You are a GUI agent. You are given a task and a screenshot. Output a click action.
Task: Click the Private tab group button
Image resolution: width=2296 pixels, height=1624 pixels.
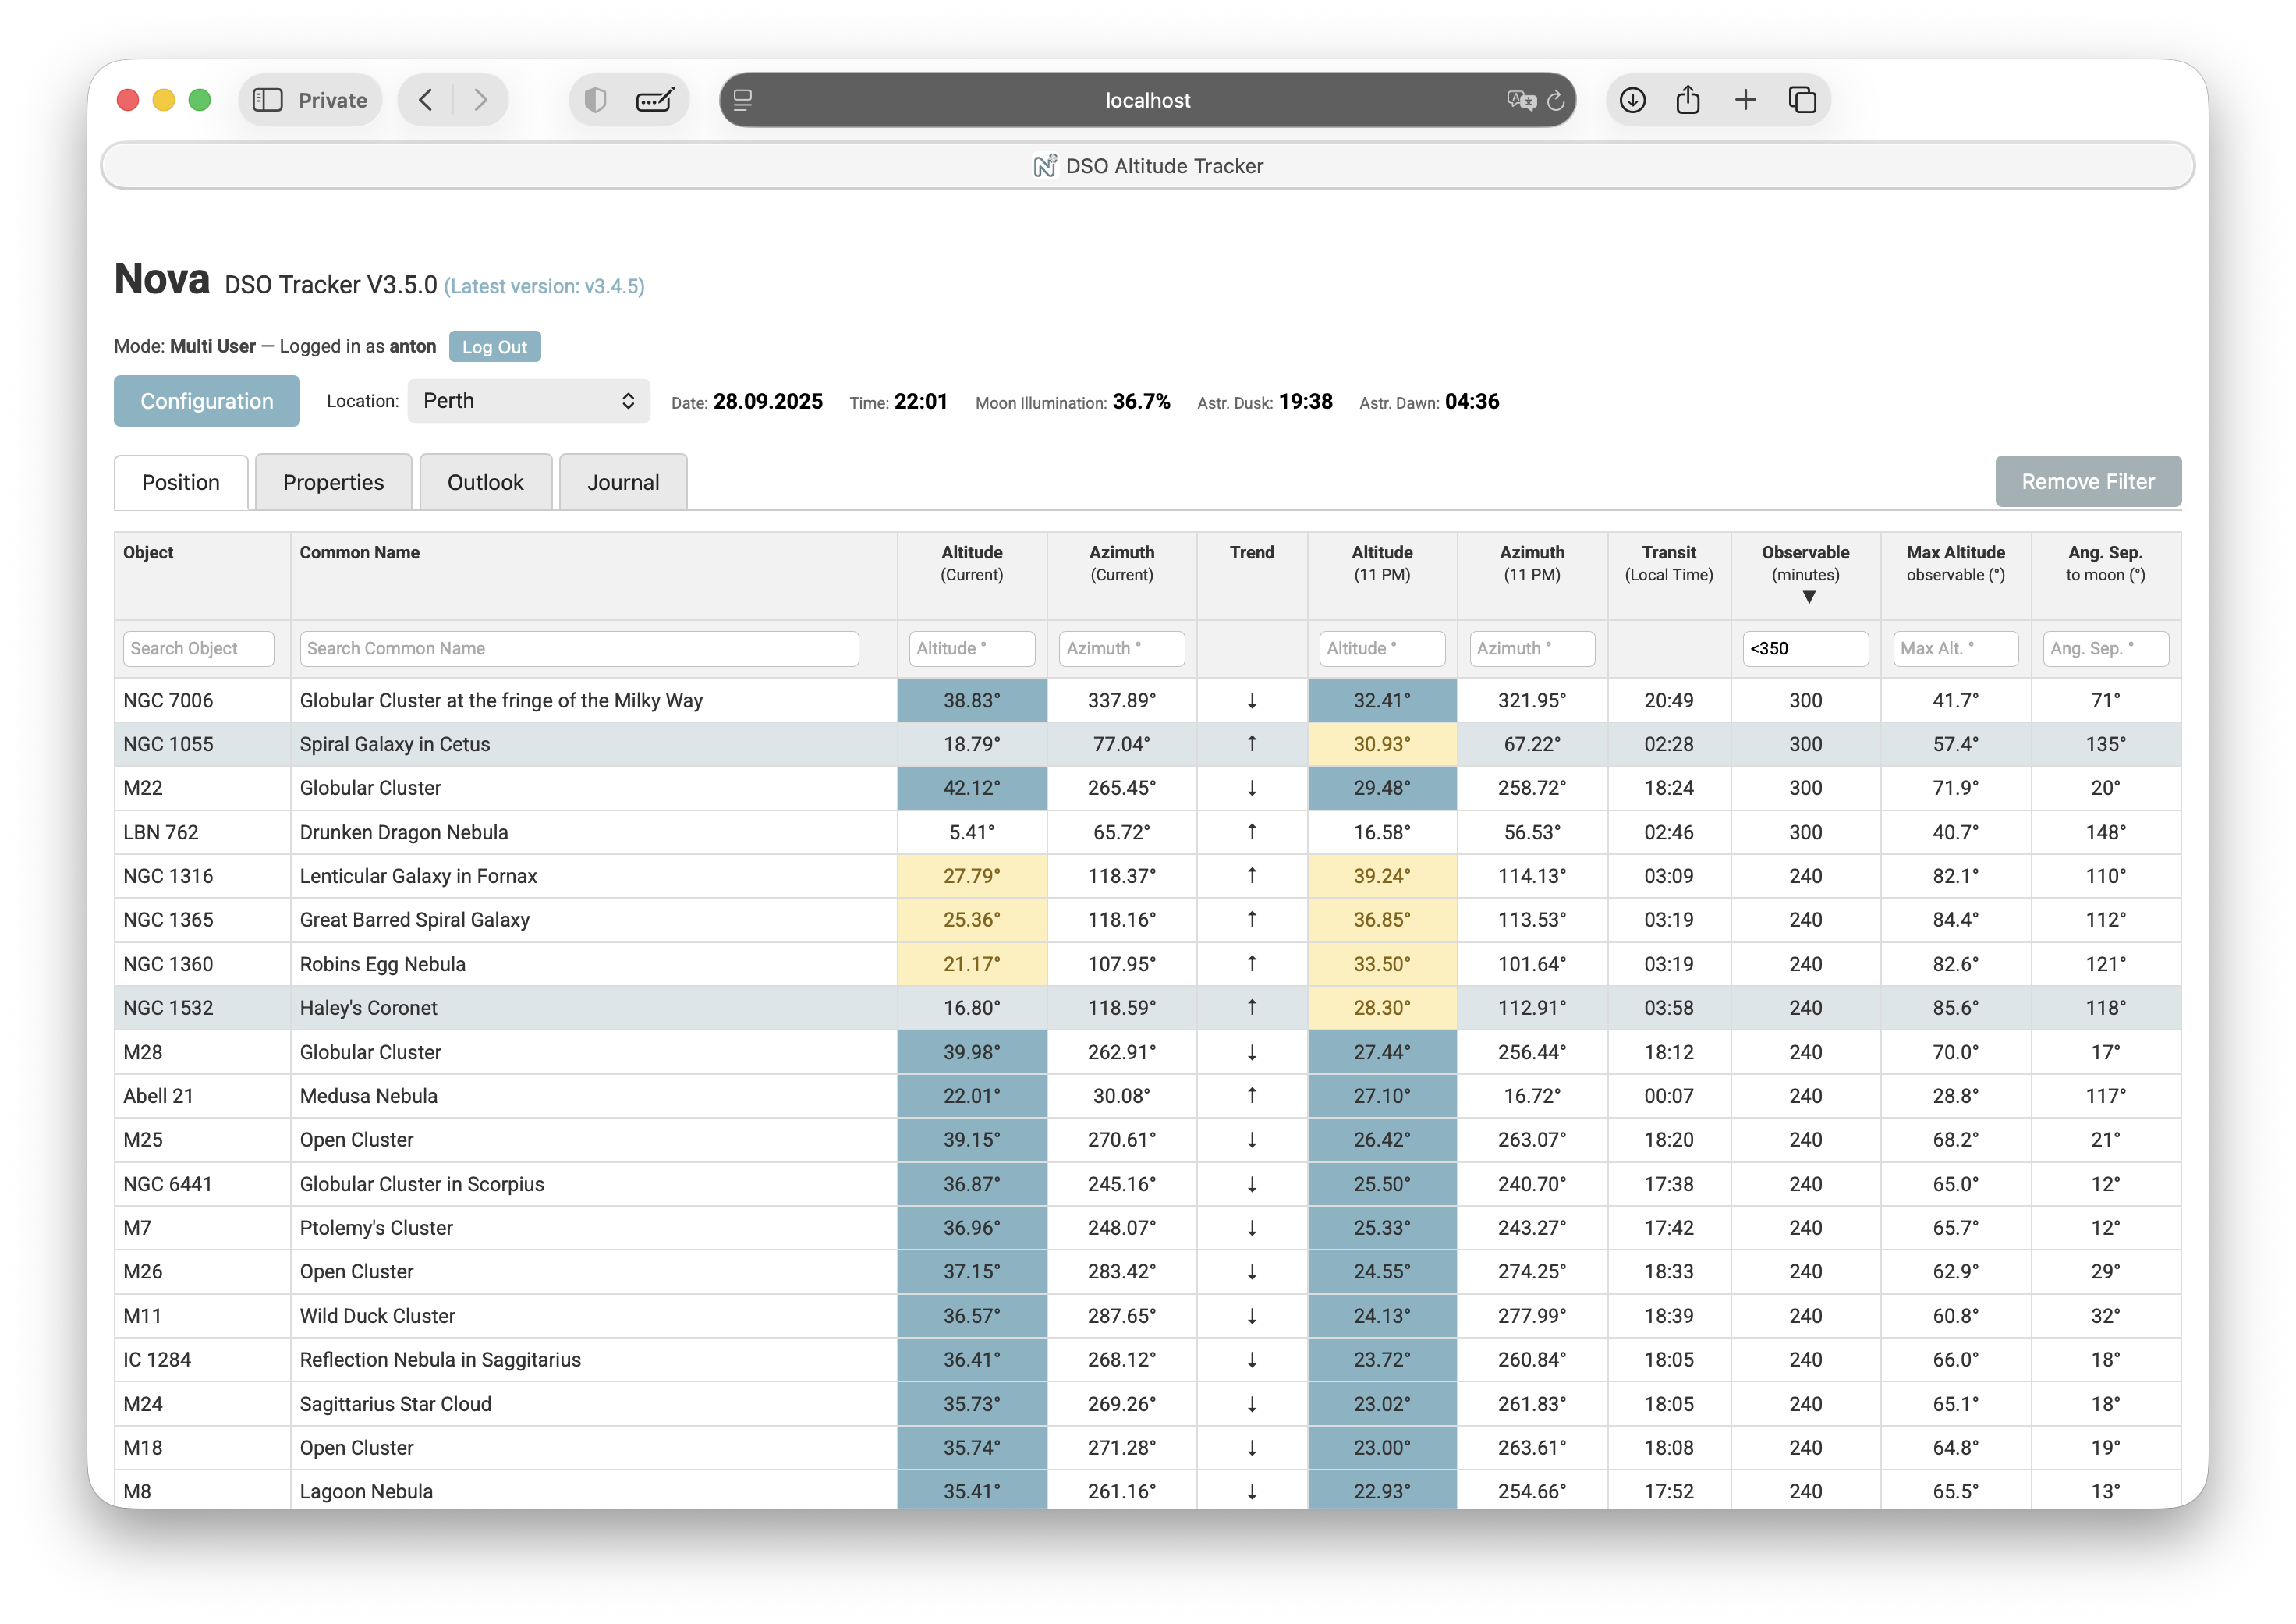332,100
